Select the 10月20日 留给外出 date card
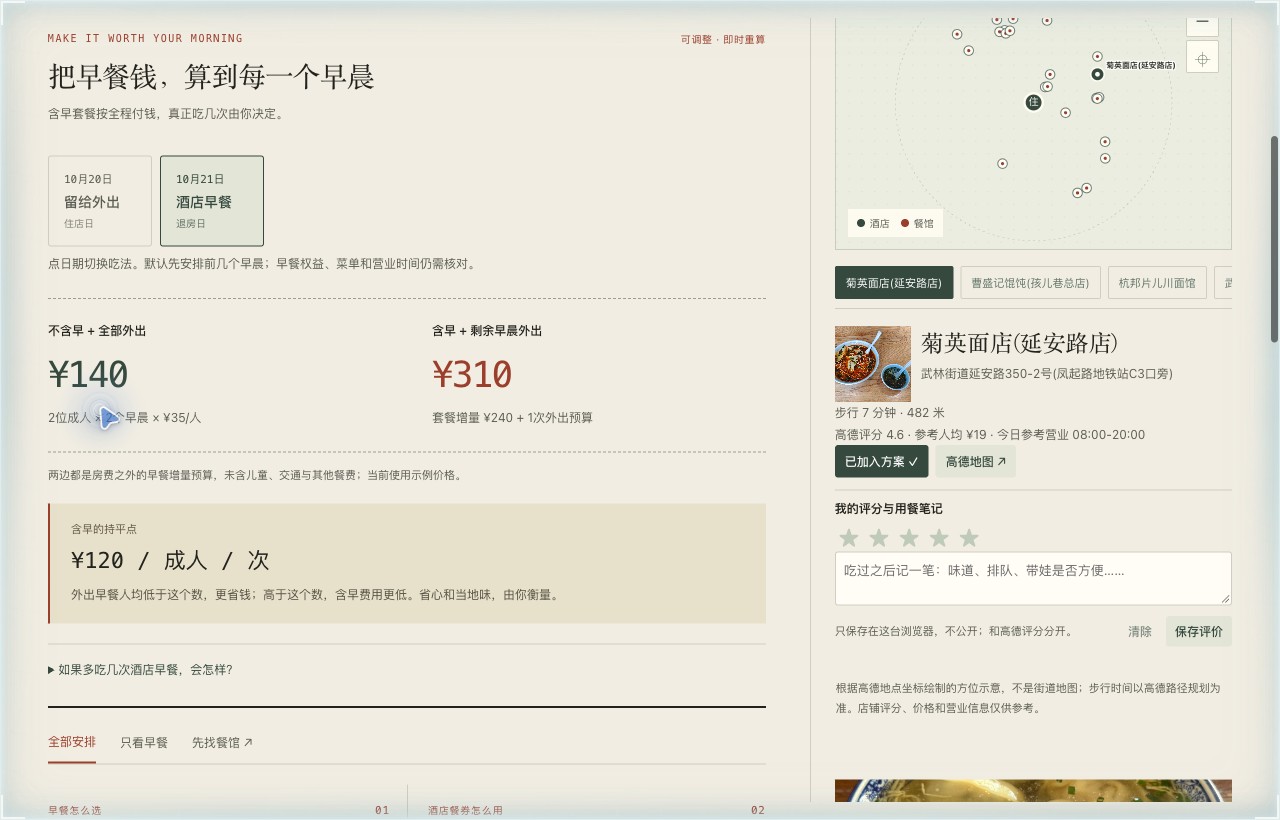 pyautogui.click(x=100, y=201)
